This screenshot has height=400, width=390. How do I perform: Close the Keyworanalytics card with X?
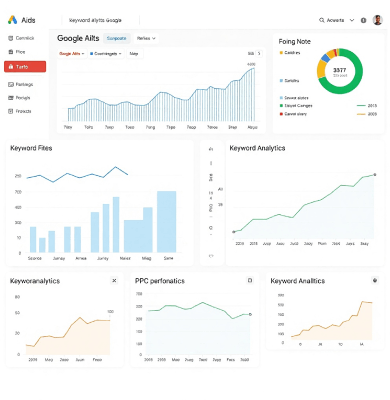point(114,281)
